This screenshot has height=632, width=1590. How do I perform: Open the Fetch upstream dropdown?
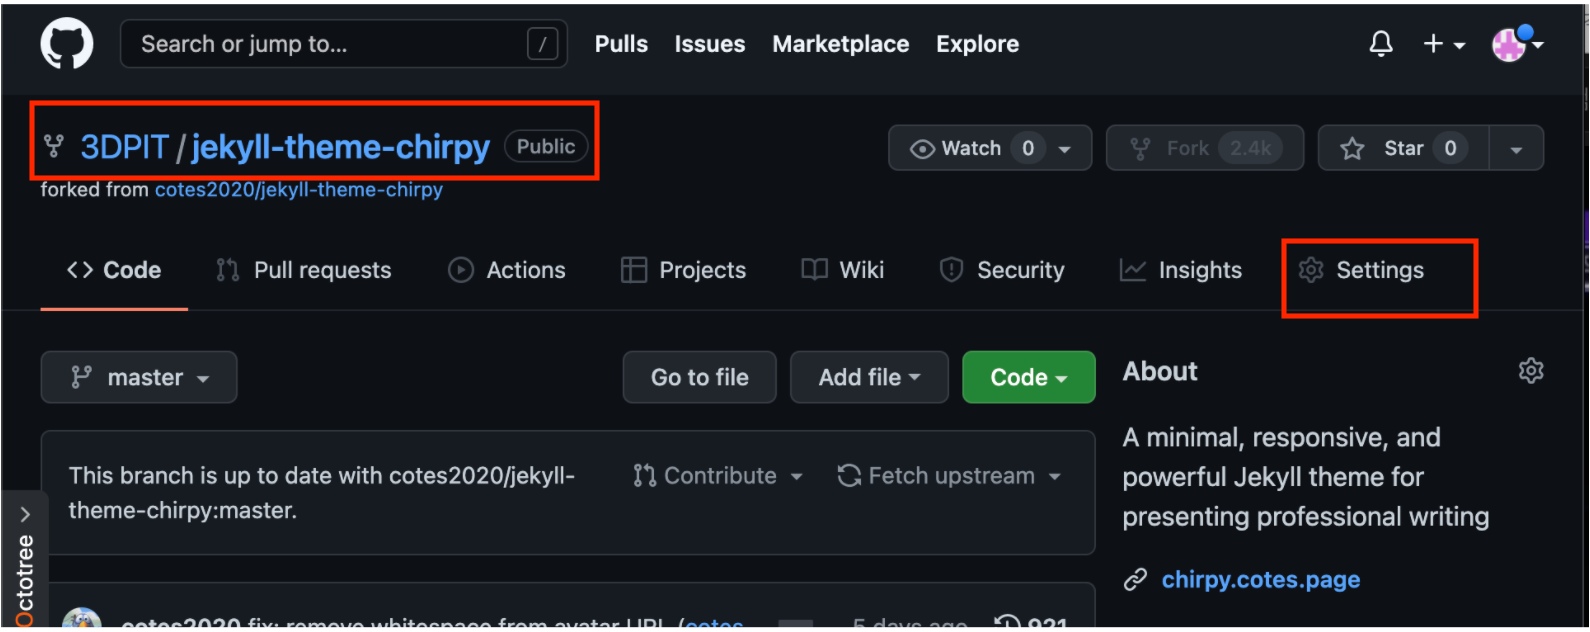(x=949, y=476)
